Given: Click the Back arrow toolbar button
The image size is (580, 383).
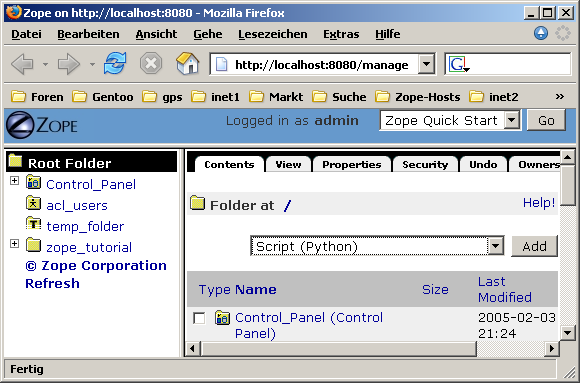Looking at the screenshot, I should (x=22, y=64).
